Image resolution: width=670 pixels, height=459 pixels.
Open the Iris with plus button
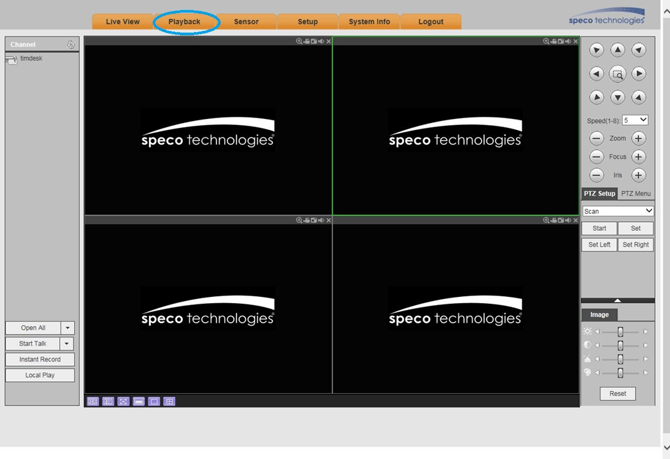tap(638, 175)
